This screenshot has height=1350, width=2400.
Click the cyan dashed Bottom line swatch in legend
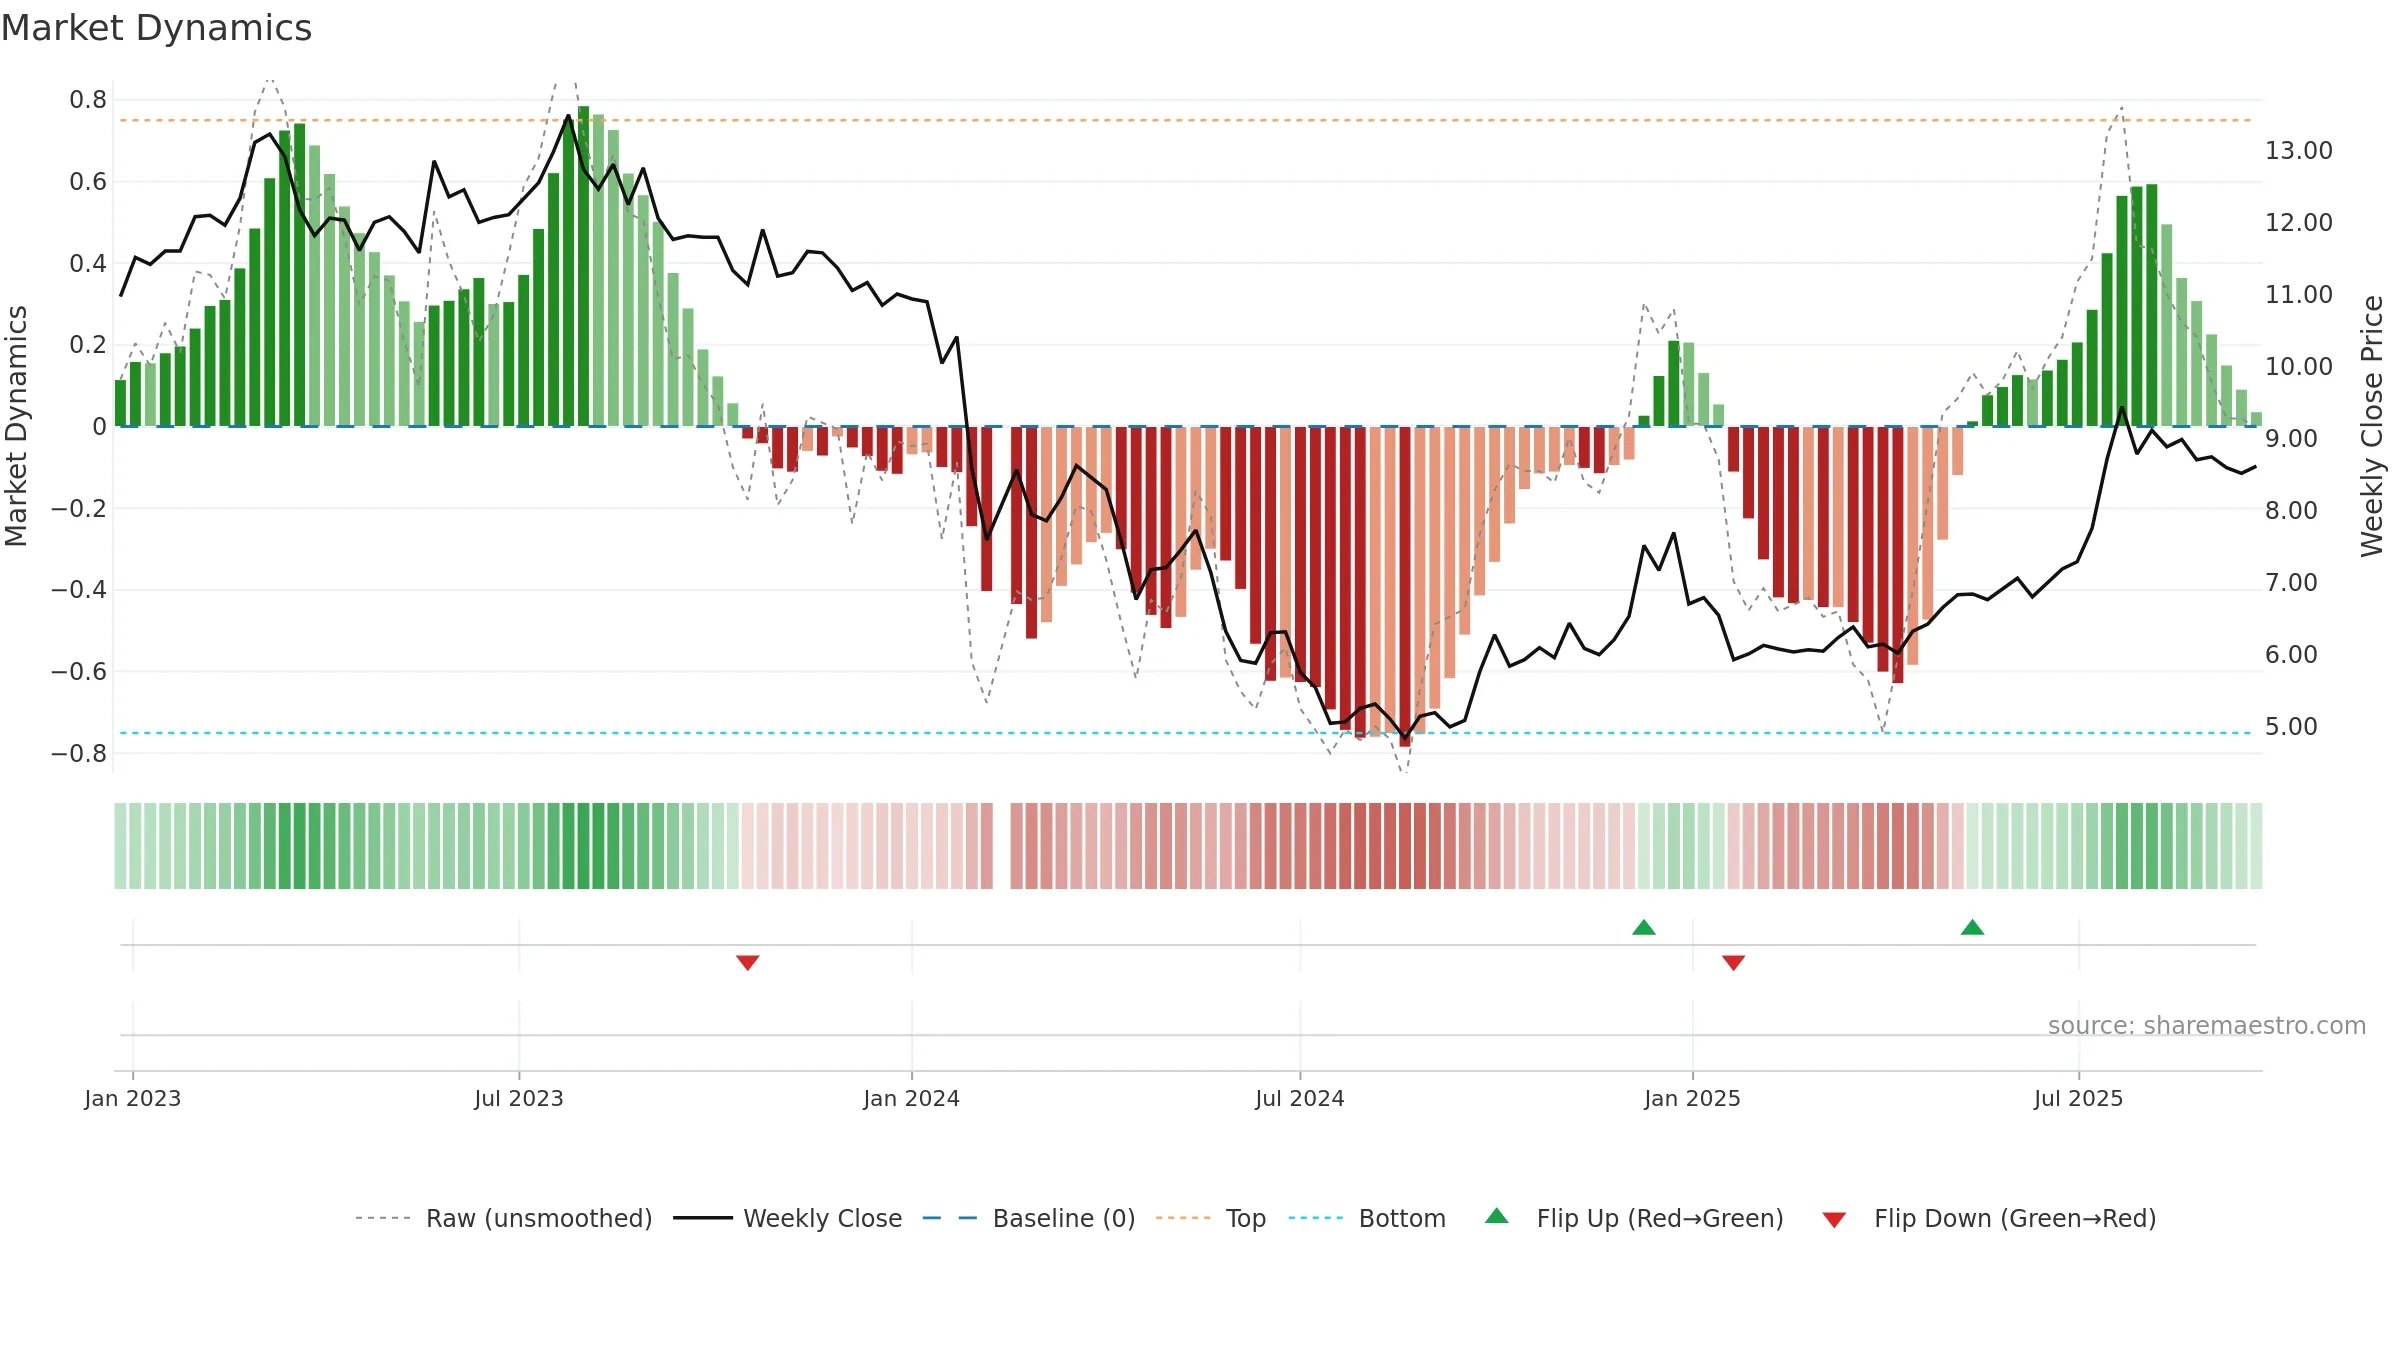[x=1316, y=1218]
